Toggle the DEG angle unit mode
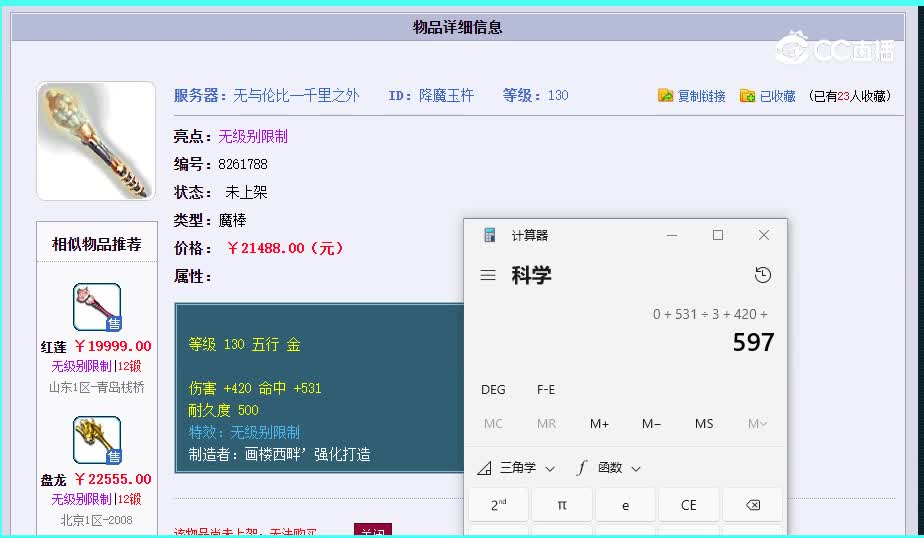This screenshot has height=538, width=924. [x=493, y=389]
